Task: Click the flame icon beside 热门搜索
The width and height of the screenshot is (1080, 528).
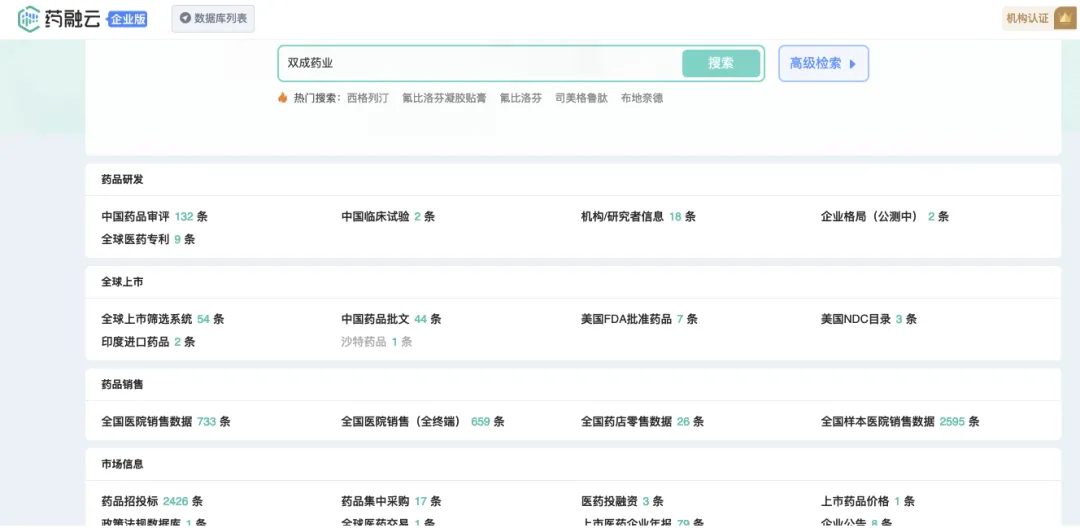Action: pyautogui.click(x=283, y=98)
